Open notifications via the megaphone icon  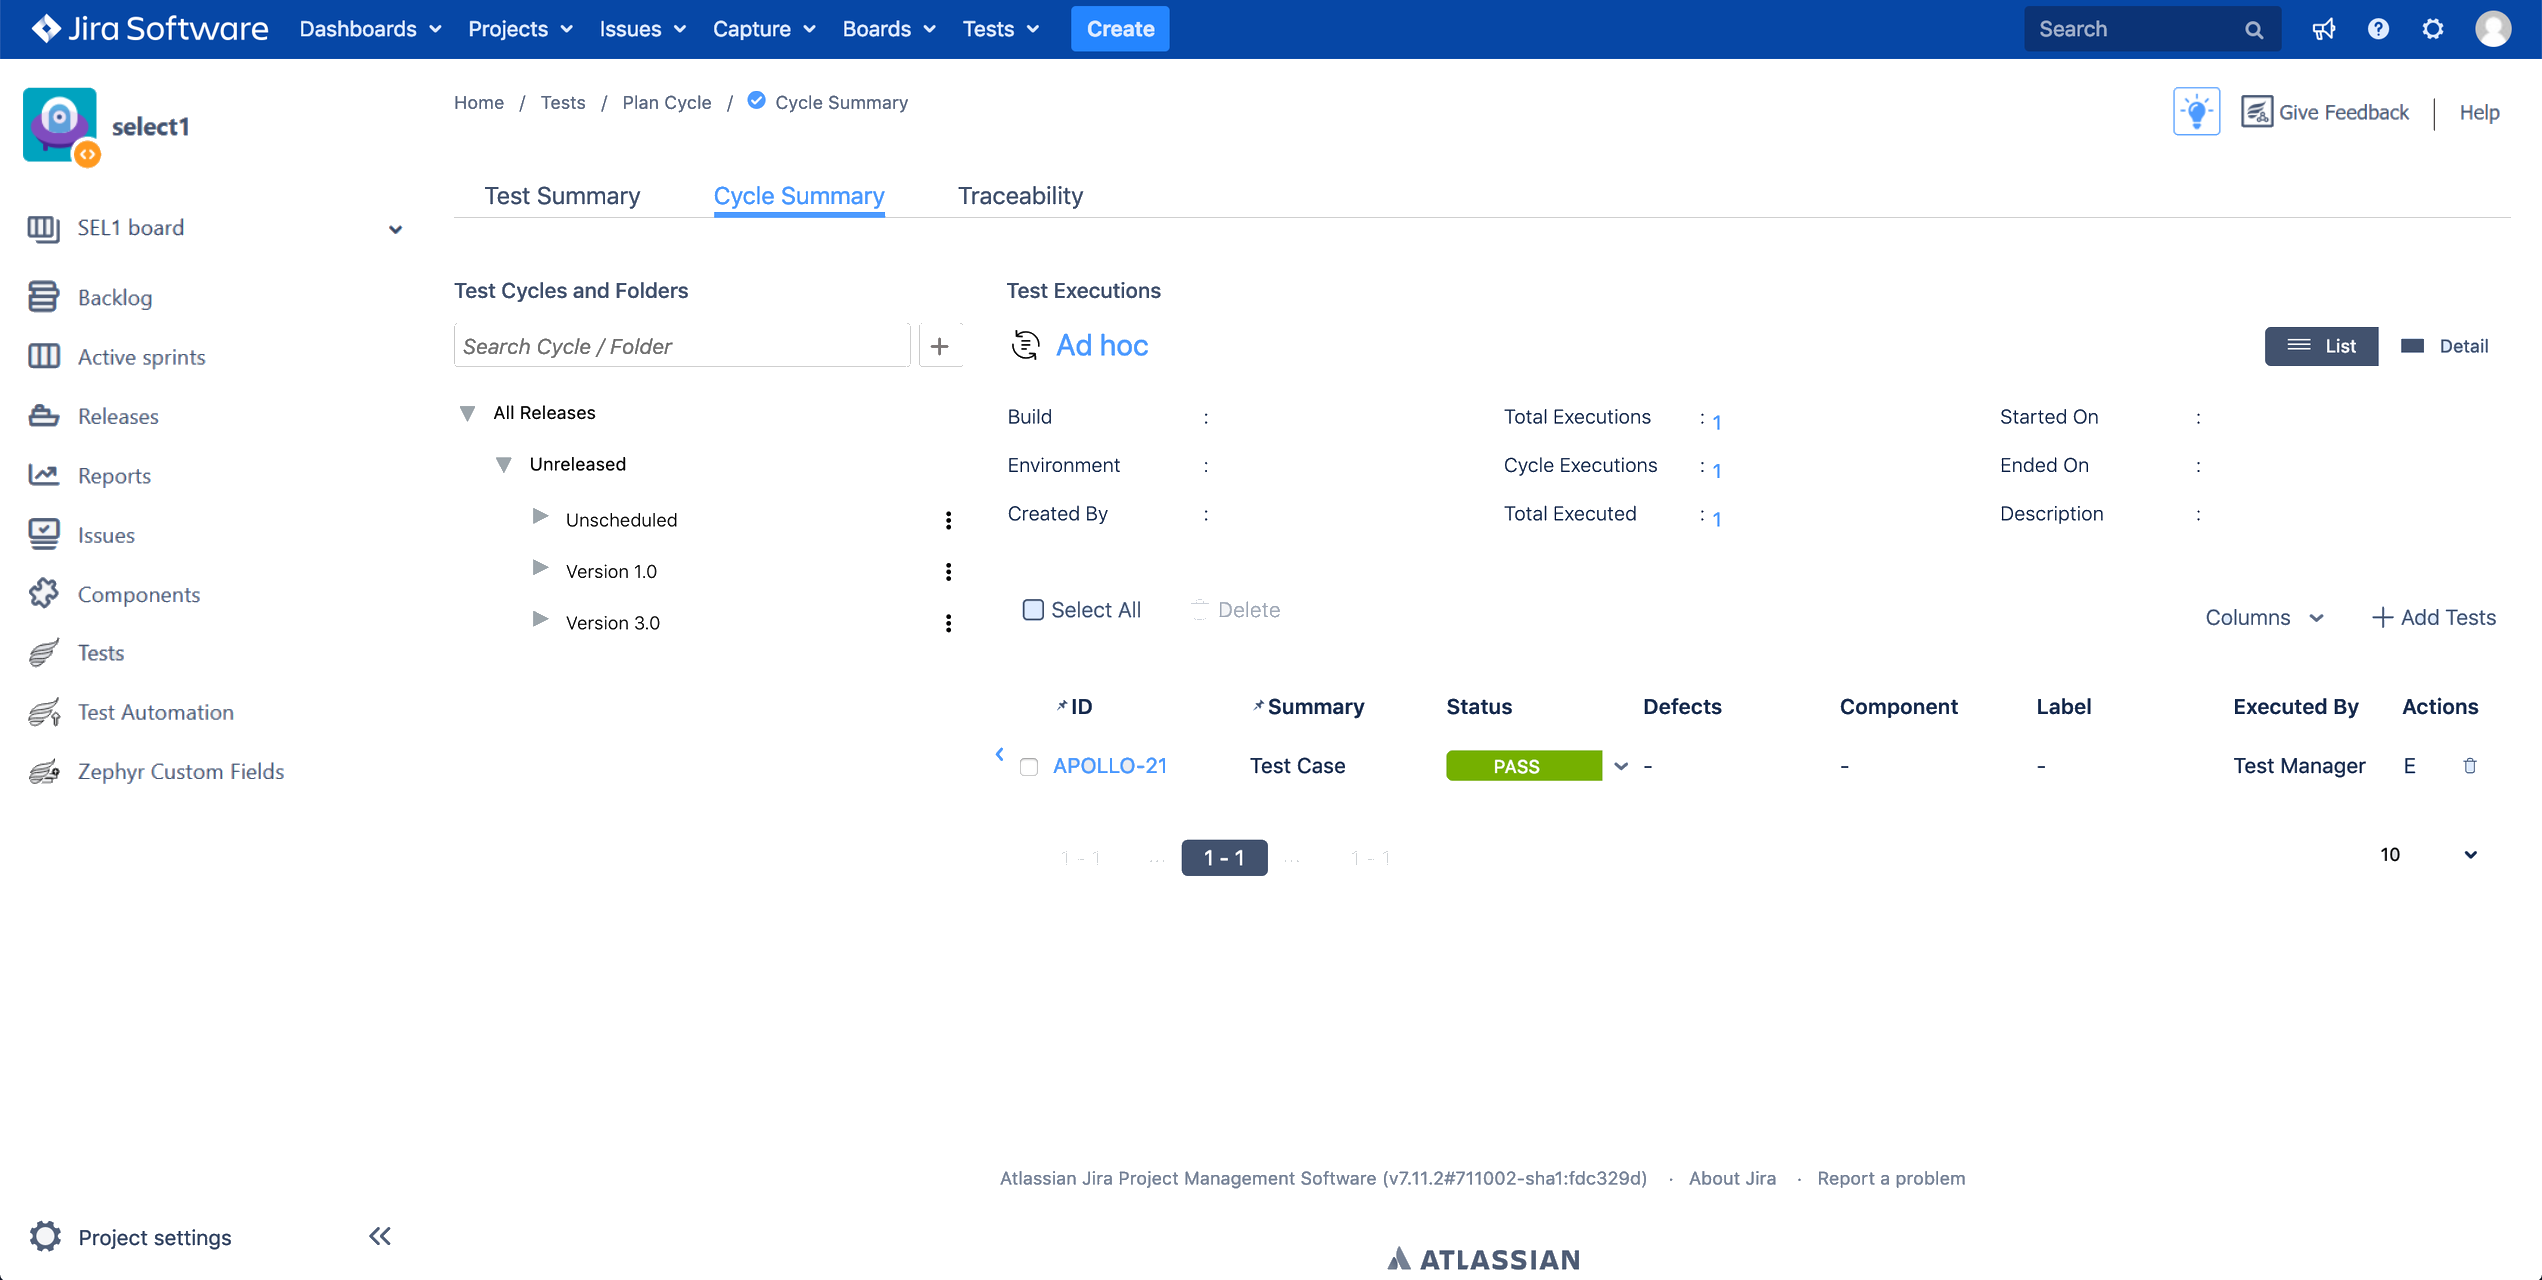[x=2324, y=28]
